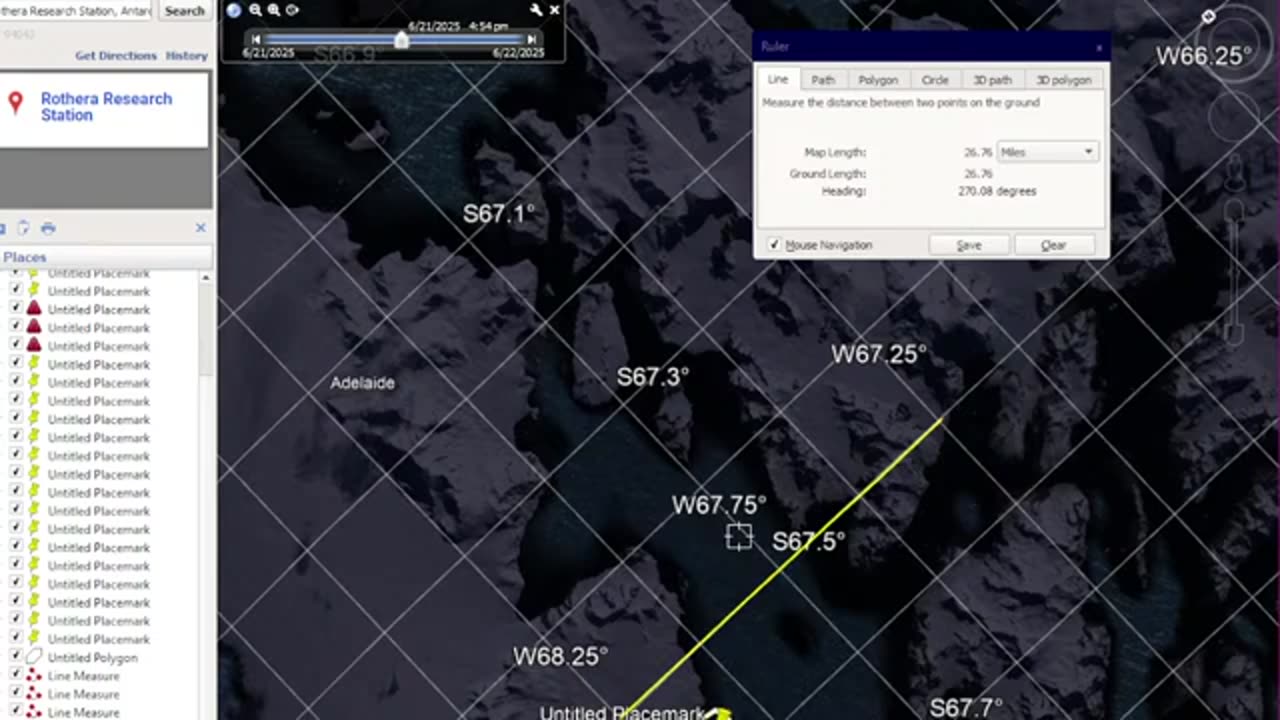Viewport: 1280px width, 720px height.
Task: Click the Places list scroll-up arrow
Action: pos(206,277)
